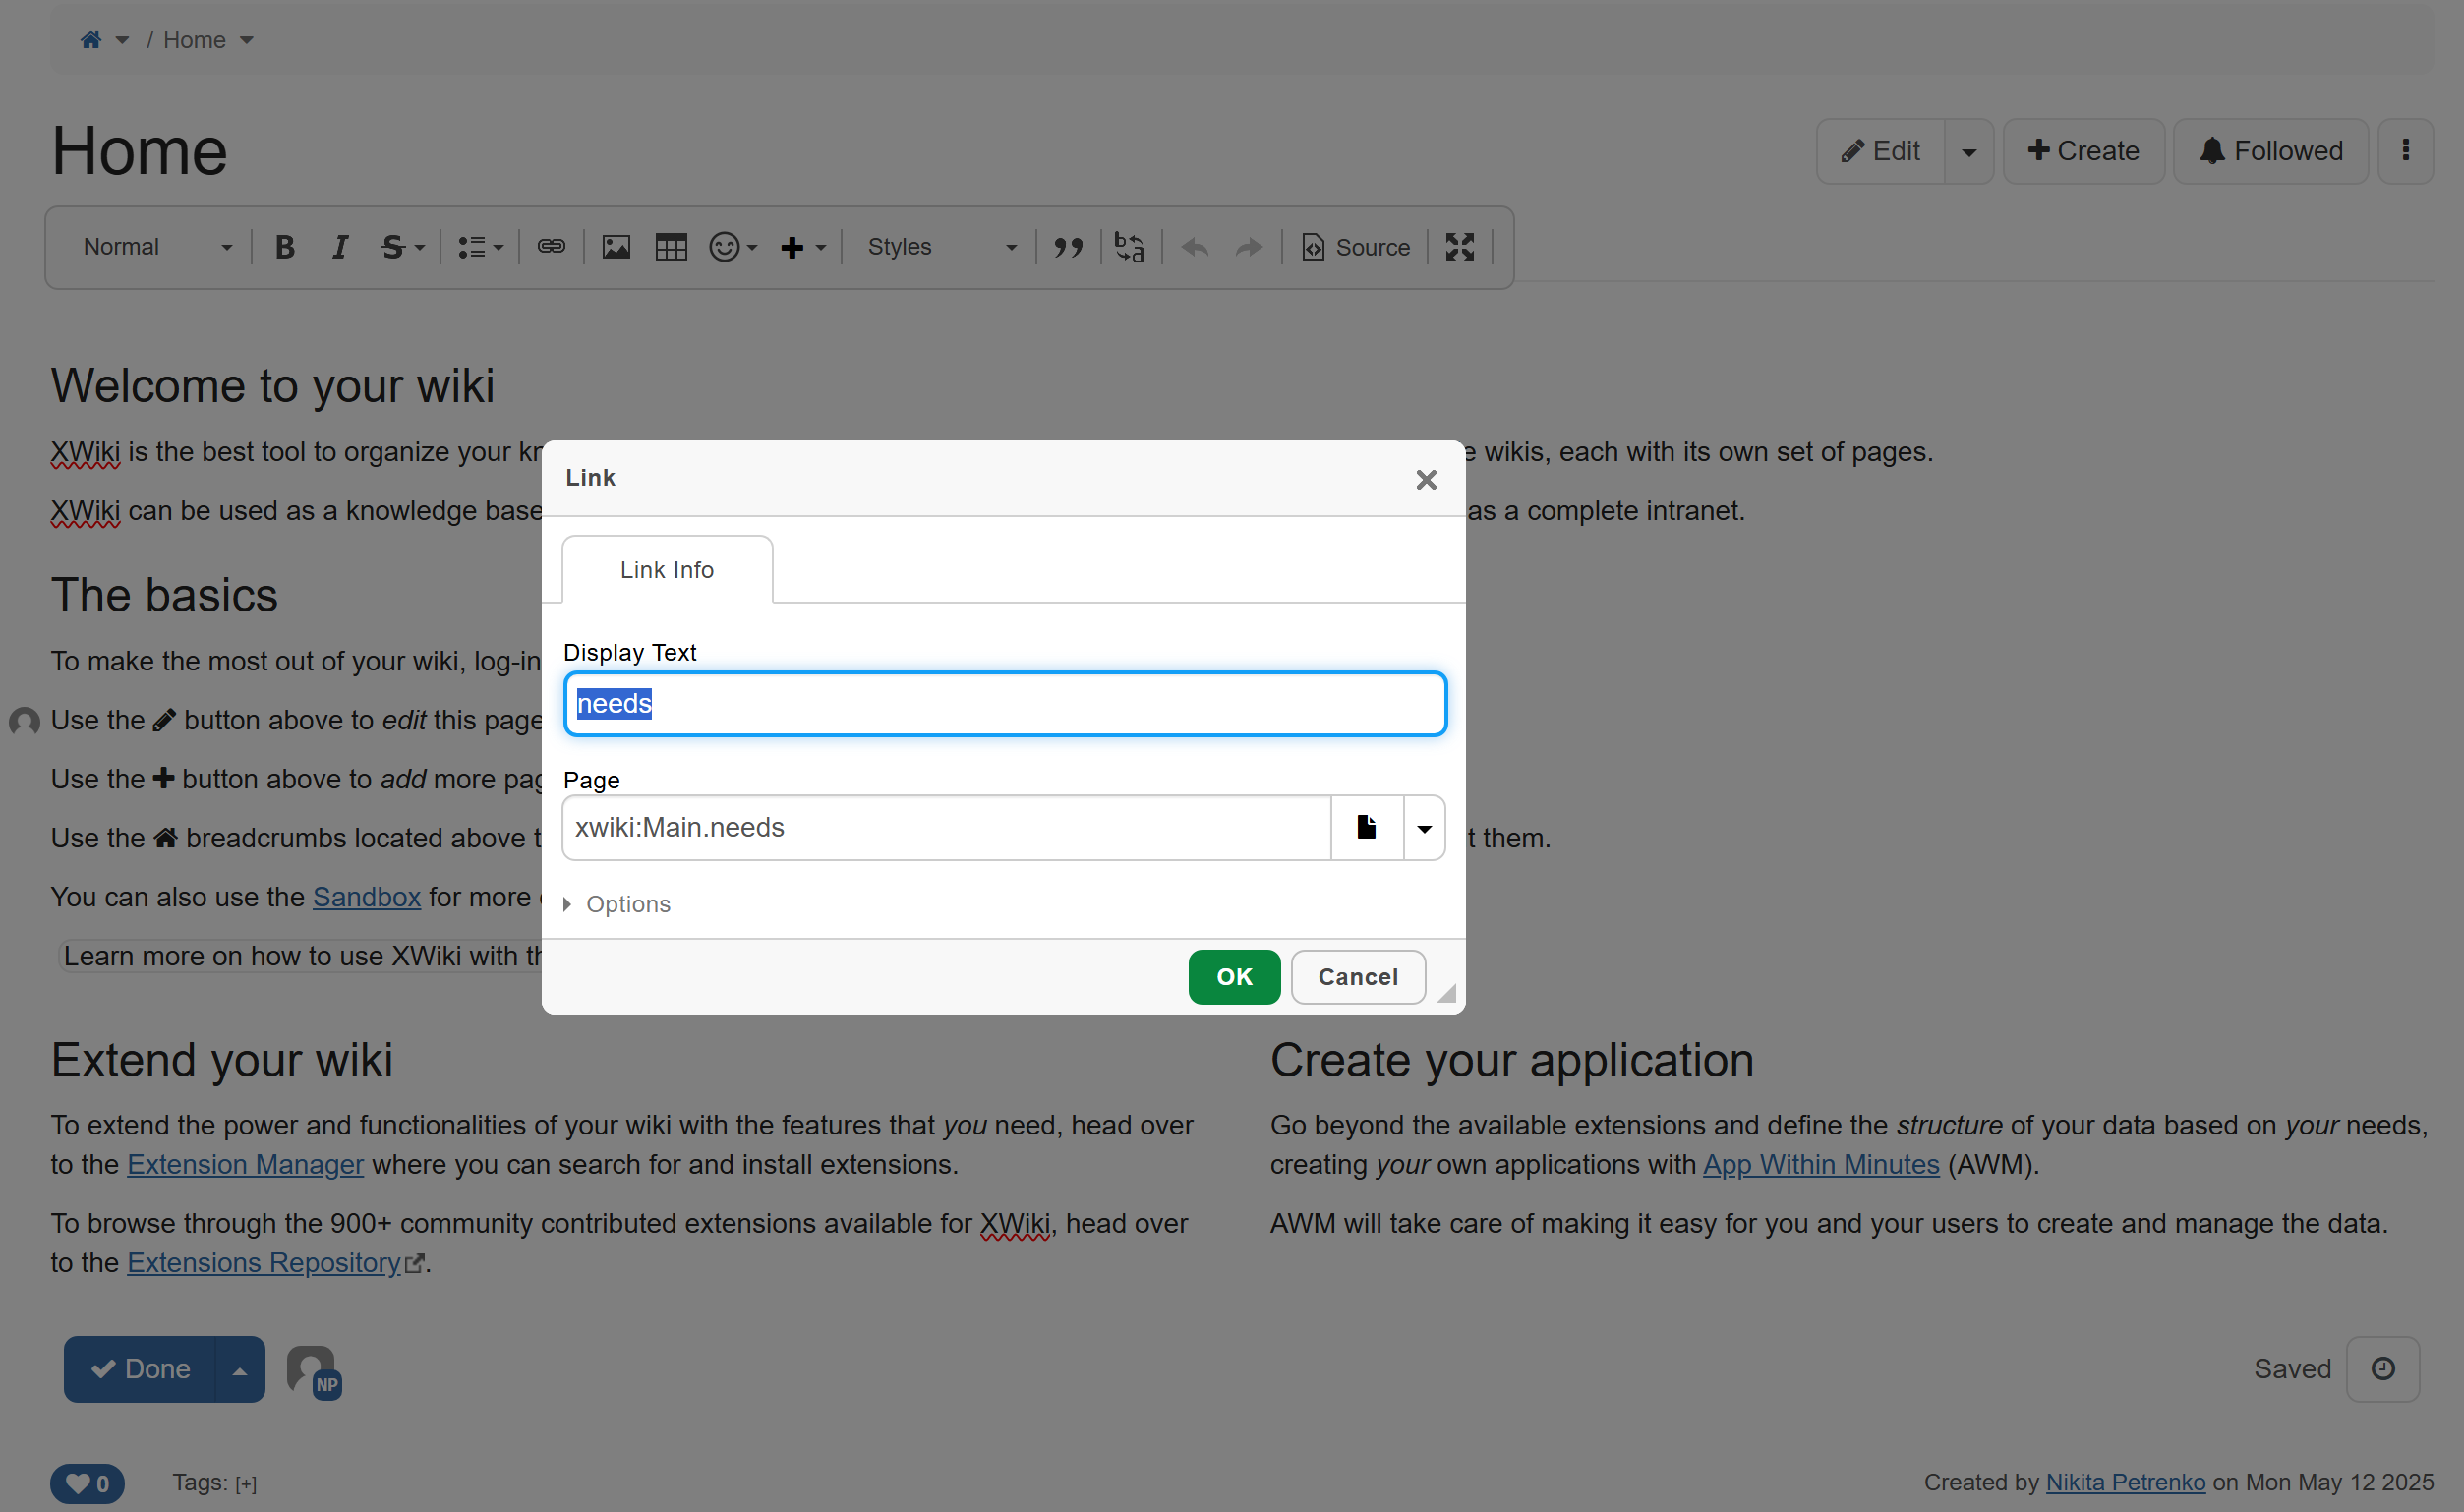
Task: Click the 'Create your application' heading
Action: point(1512,1060)
